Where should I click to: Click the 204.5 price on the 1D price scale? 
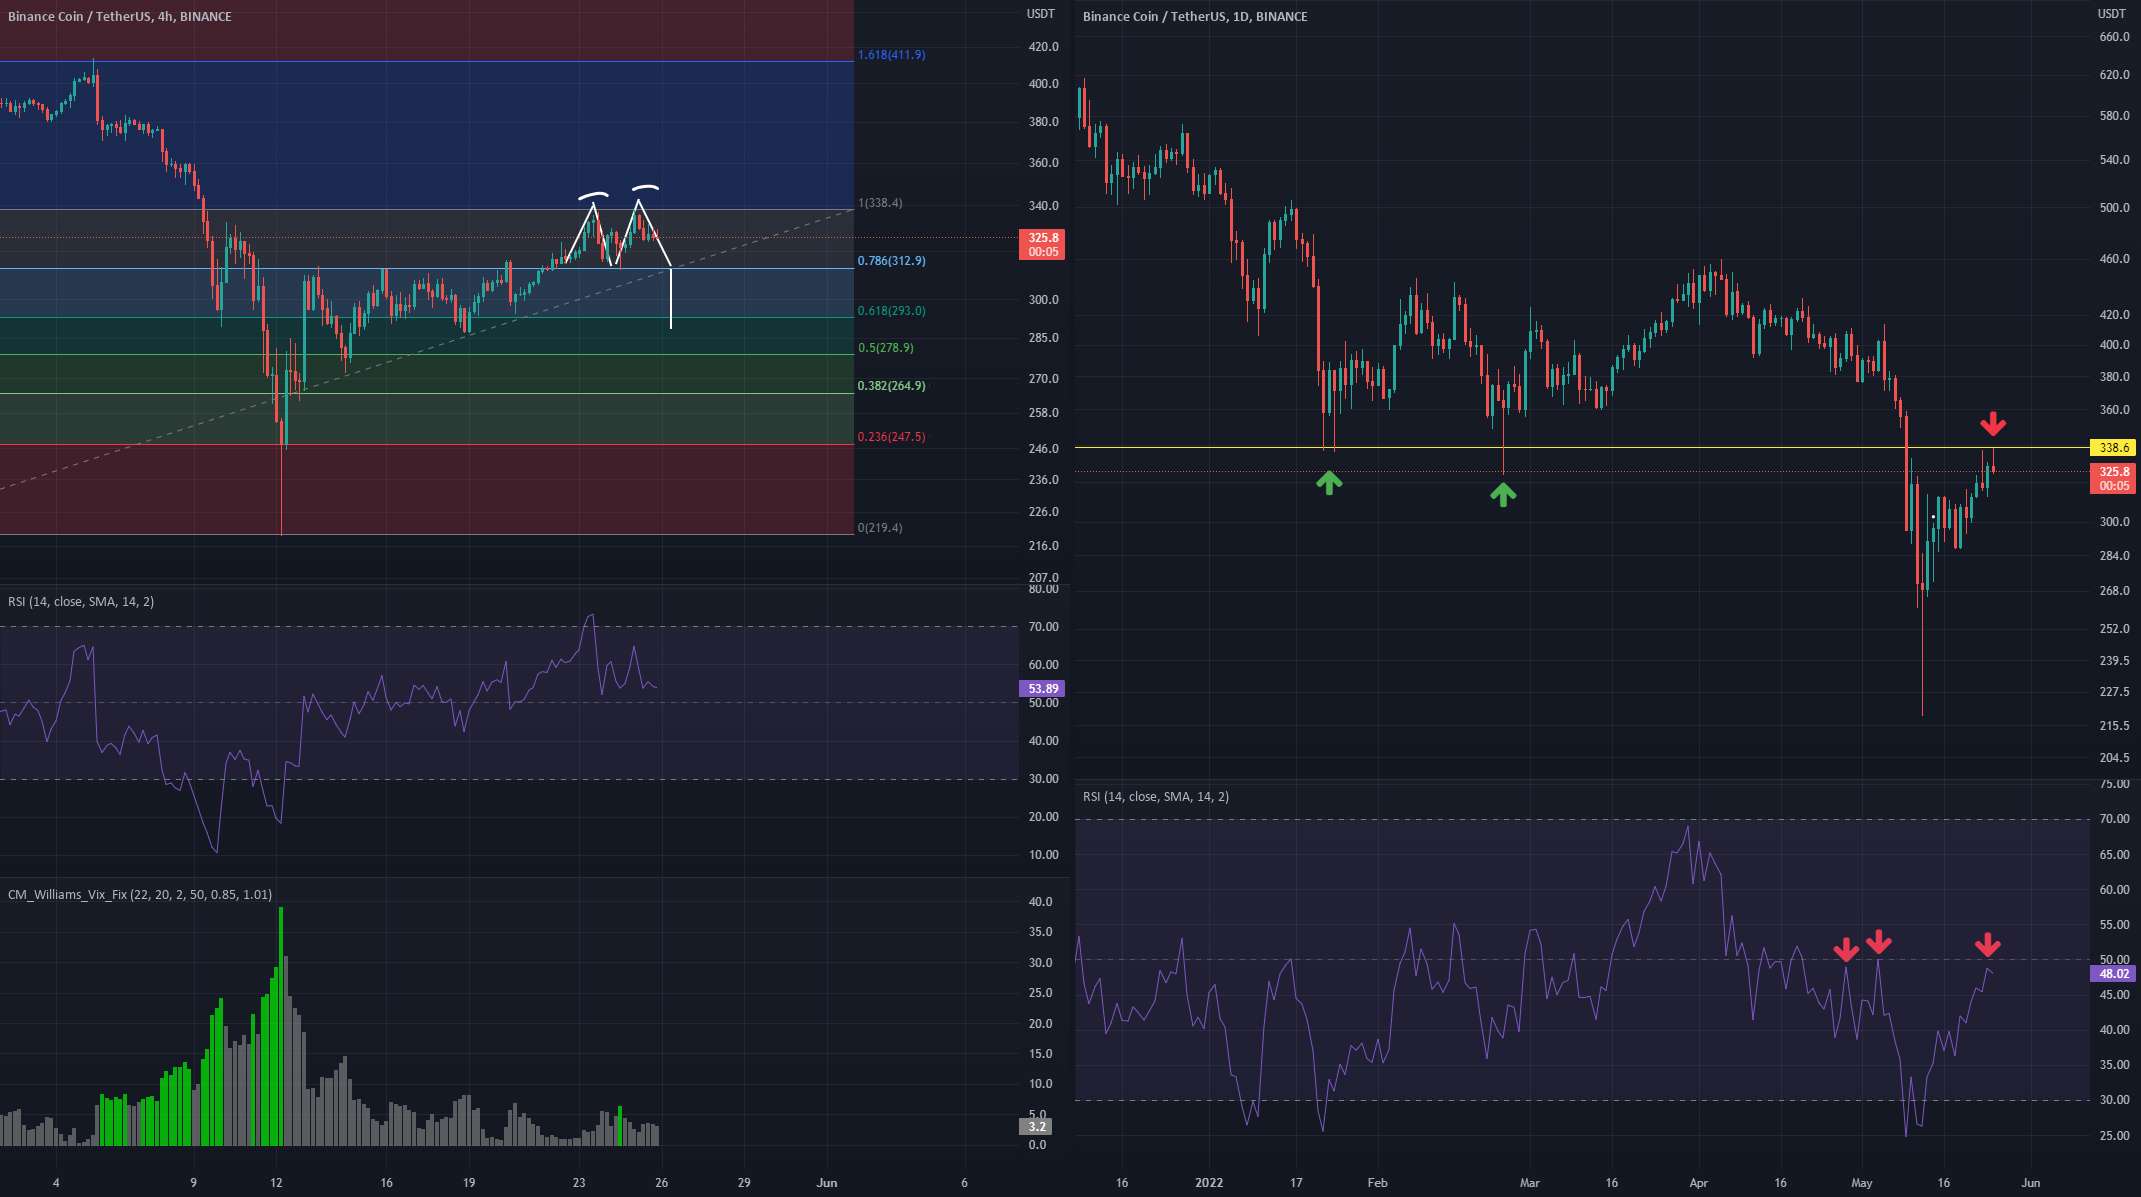2114,758
